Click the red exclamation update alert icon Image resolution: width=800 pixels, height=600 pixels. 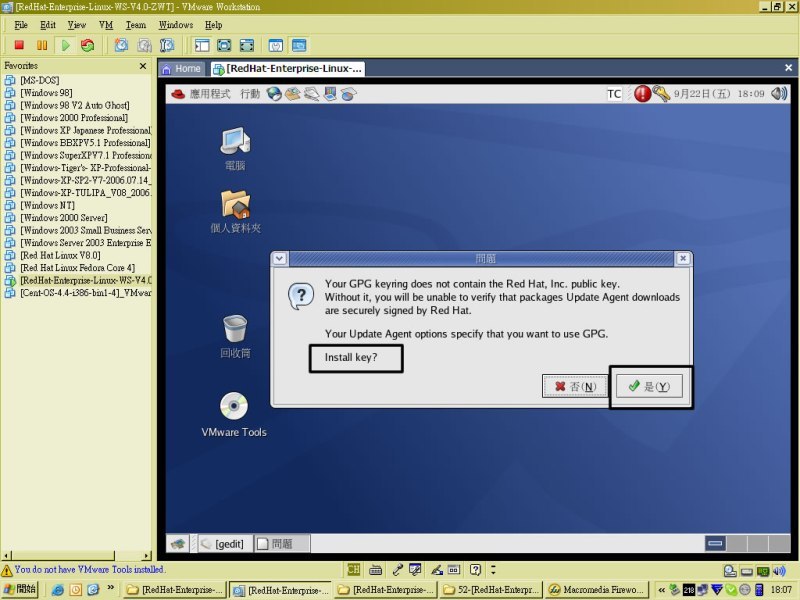[x=642, y=93]
